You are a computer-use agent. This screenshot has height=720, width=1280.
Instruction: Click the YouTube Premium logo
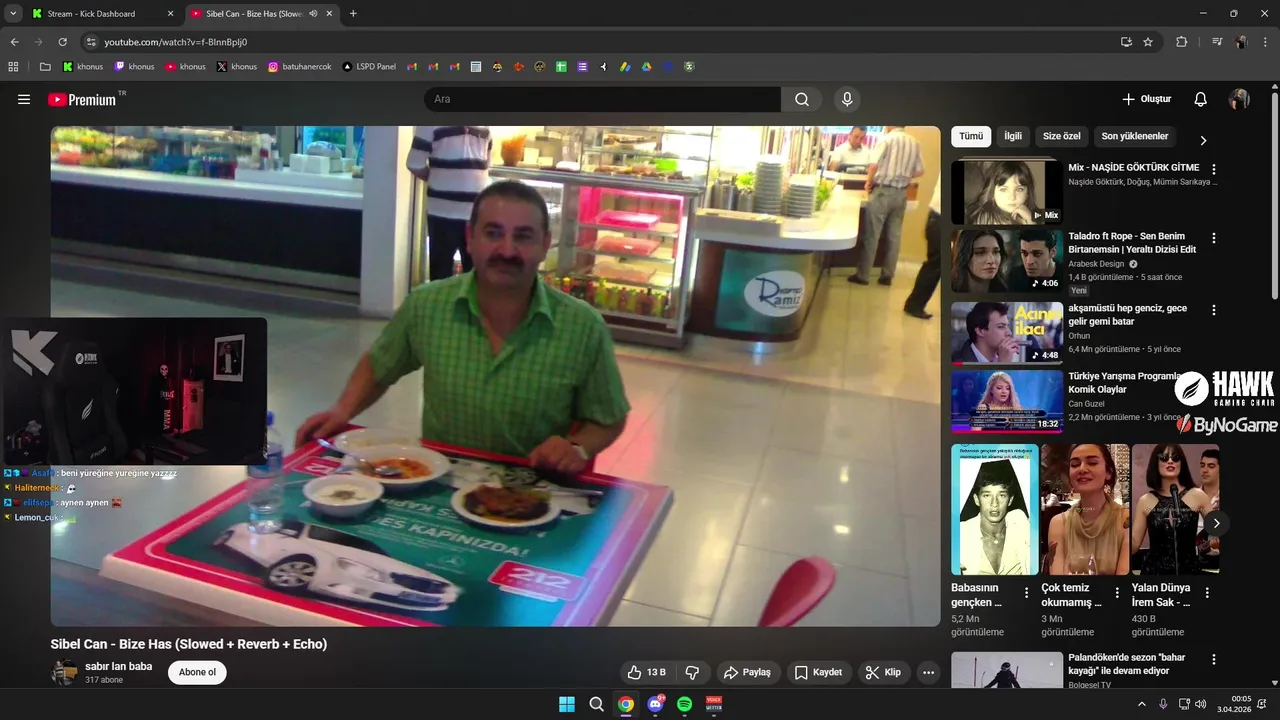click(x=82, y=99)
